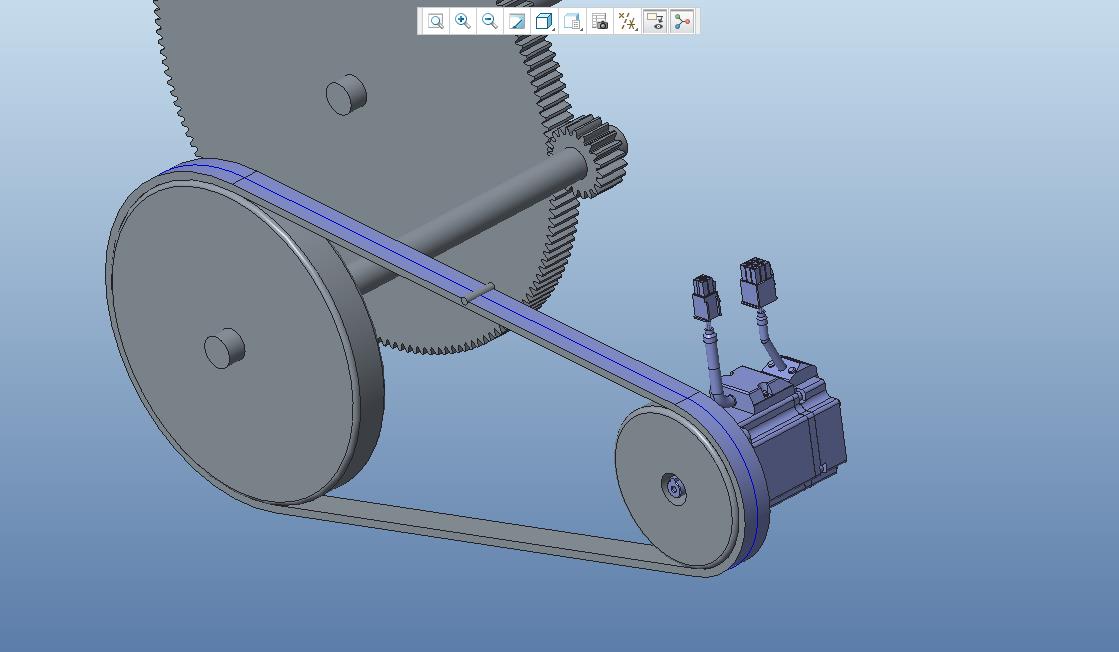Click the Zoom Out magnifier icon
The height and width of the screenshot is (652, 1119).
pyautogui.click(x=490, y=21)
